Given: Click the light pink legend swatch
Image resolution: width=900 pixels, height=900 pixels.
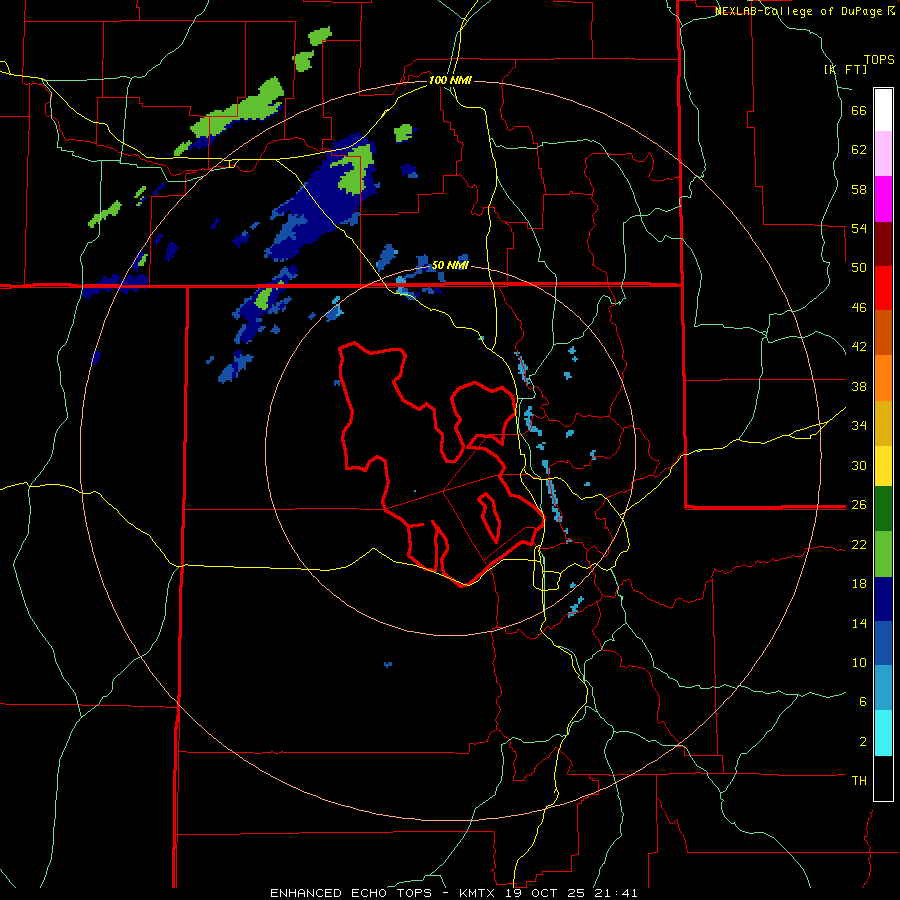Looking at the screenshot, I should [883, 154].
